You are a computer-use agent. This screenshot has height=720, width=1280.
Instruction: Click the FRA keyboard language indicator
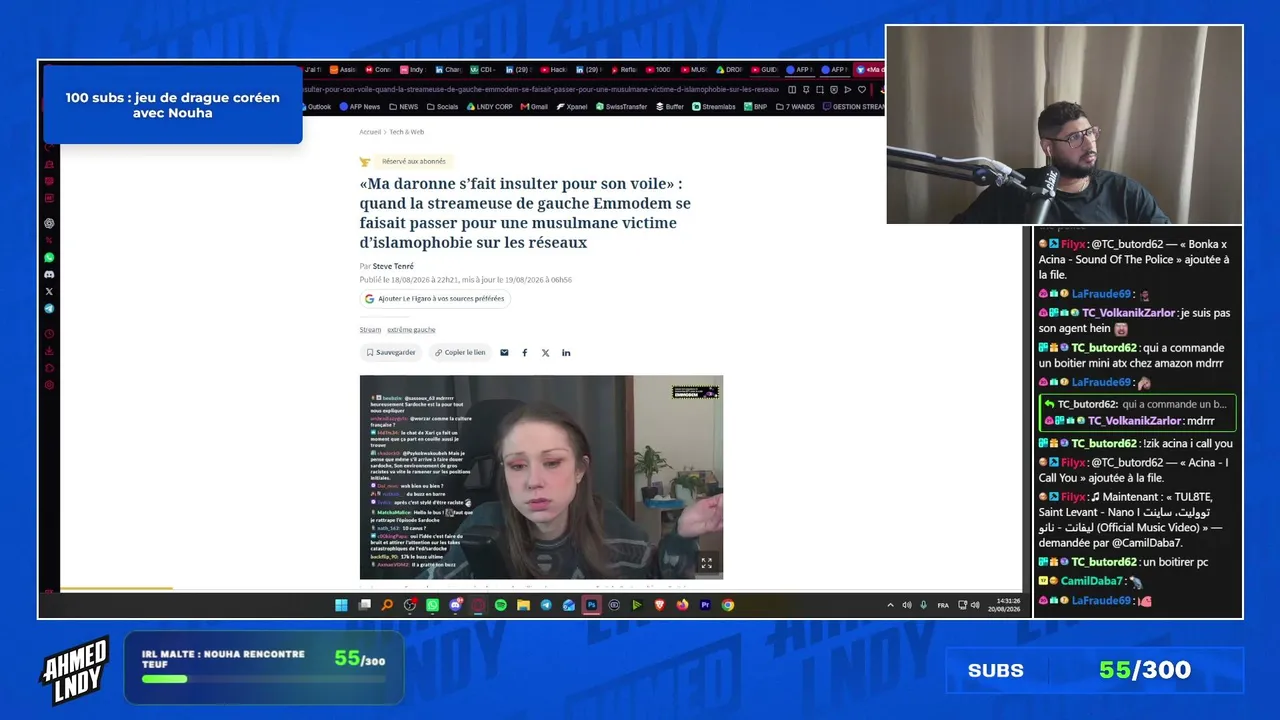tap(943, 605)
